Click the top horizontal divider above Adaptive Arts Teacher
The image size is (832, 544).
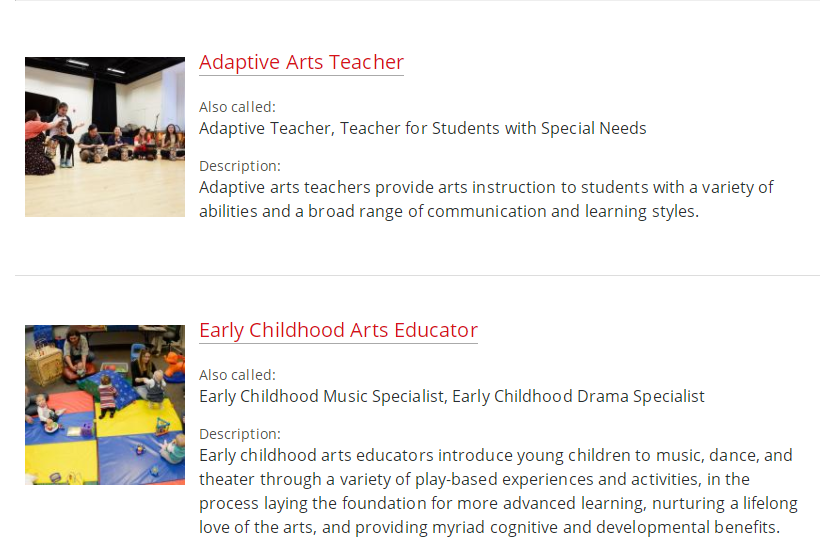click(x=417, y=1)
